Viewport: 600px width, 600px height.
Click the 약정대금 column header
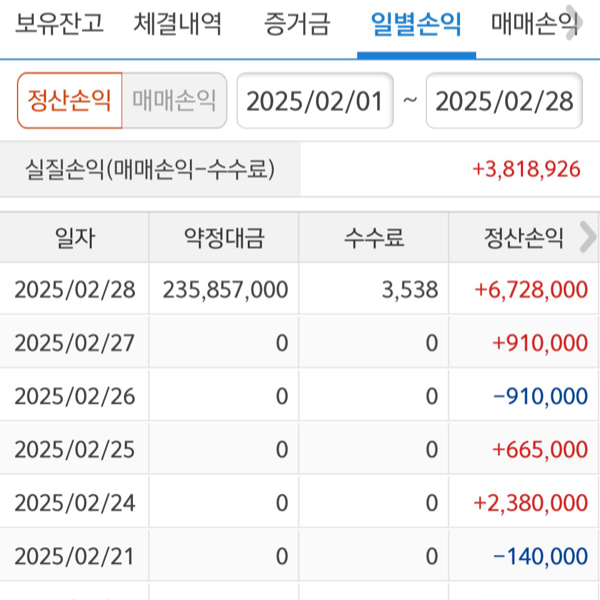click(225, 238)
